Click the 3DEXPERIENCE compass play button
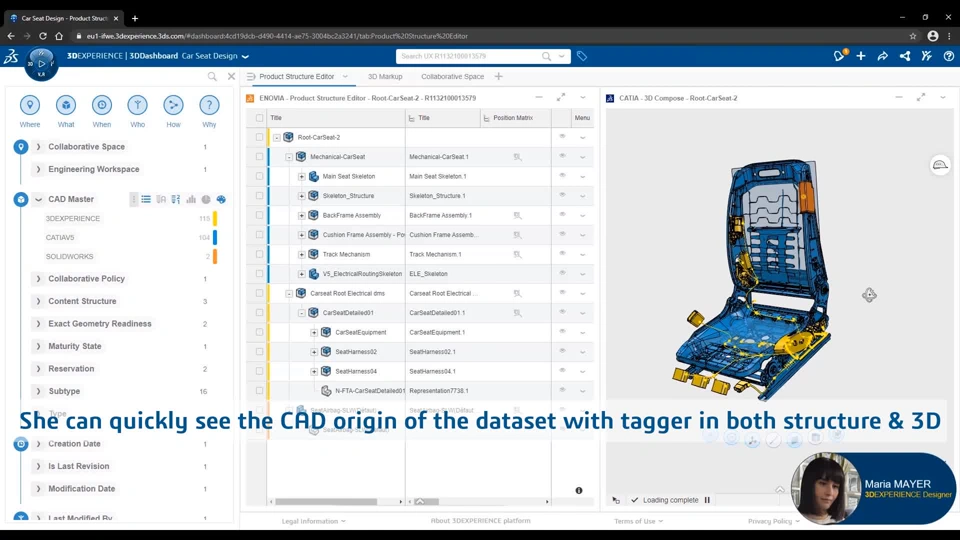Screen dimensions: 960x540 pos(41,64)
